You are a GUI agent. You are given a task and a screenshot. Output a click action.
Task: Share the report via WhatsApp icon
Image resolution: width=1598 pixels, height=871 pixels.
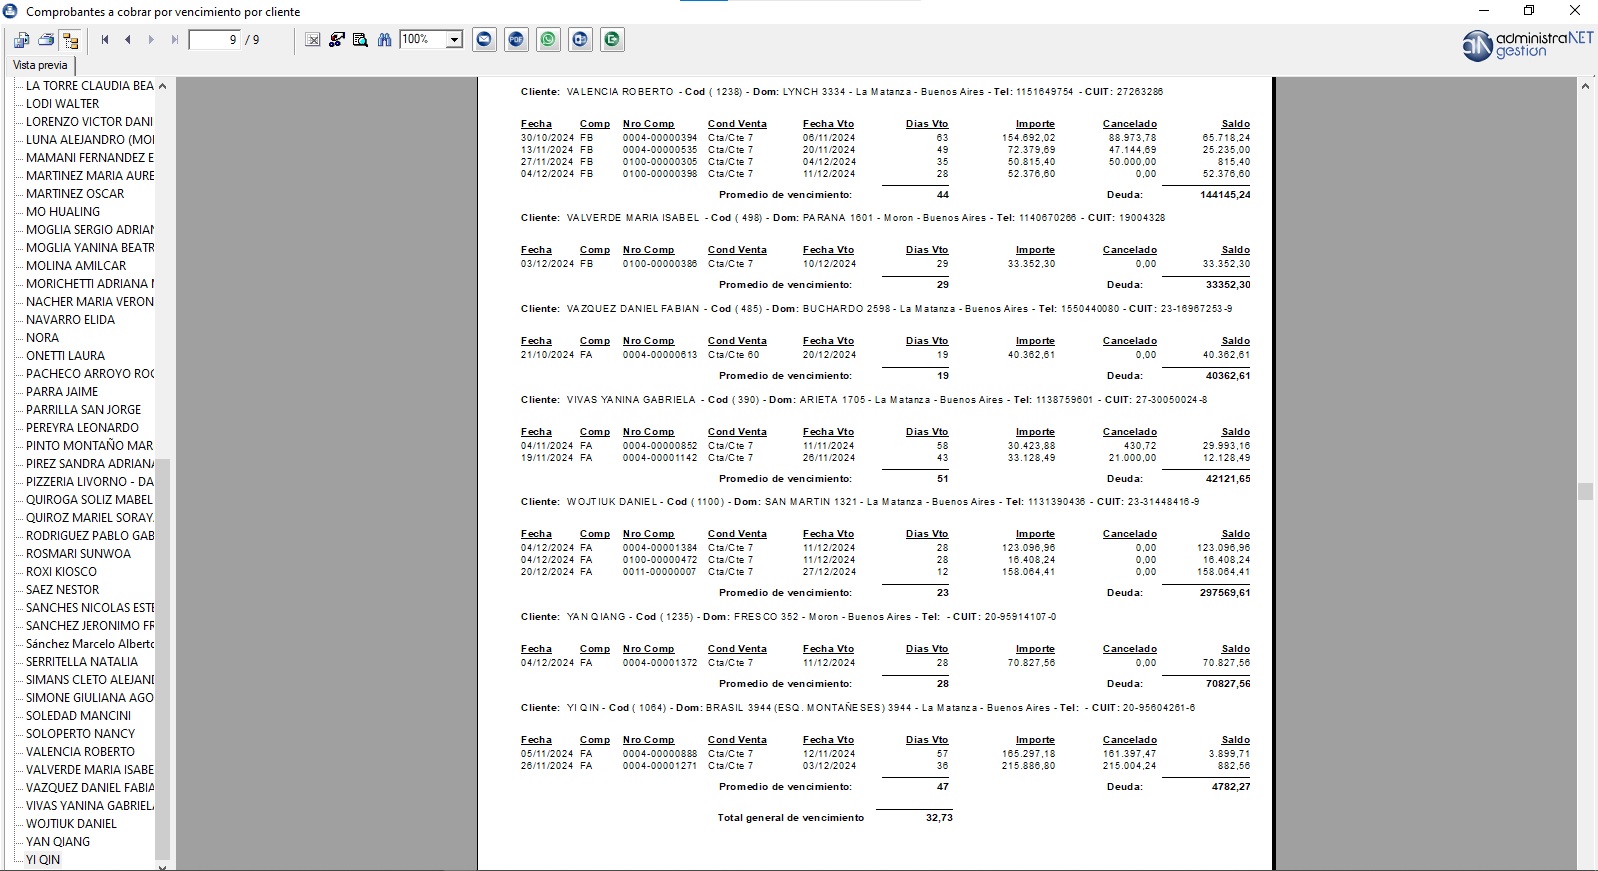pos(548,40)
